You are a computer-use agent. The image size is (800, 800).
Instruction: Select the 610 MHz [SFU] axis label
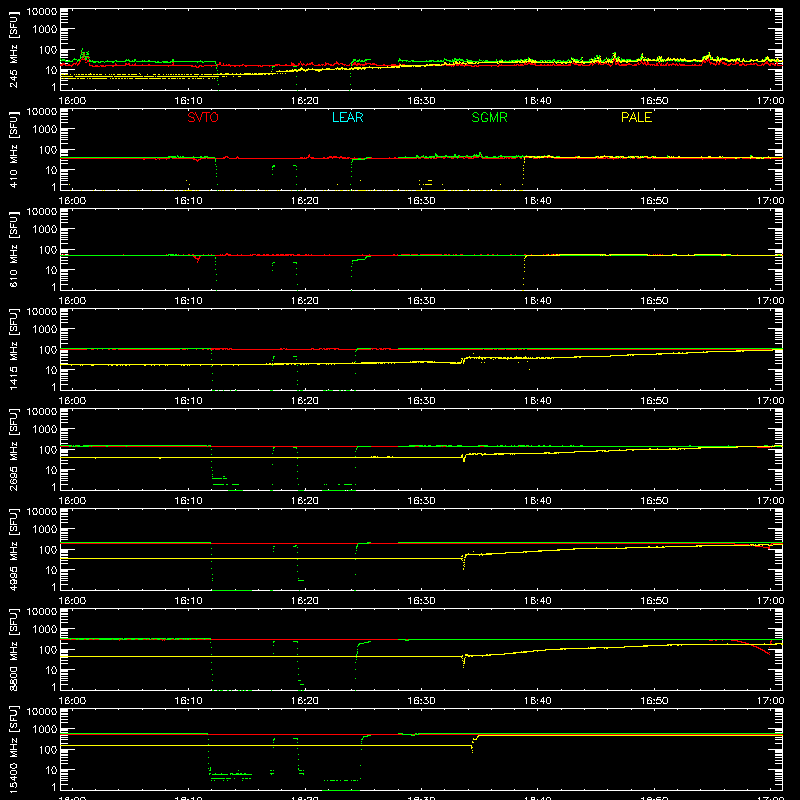13,250
